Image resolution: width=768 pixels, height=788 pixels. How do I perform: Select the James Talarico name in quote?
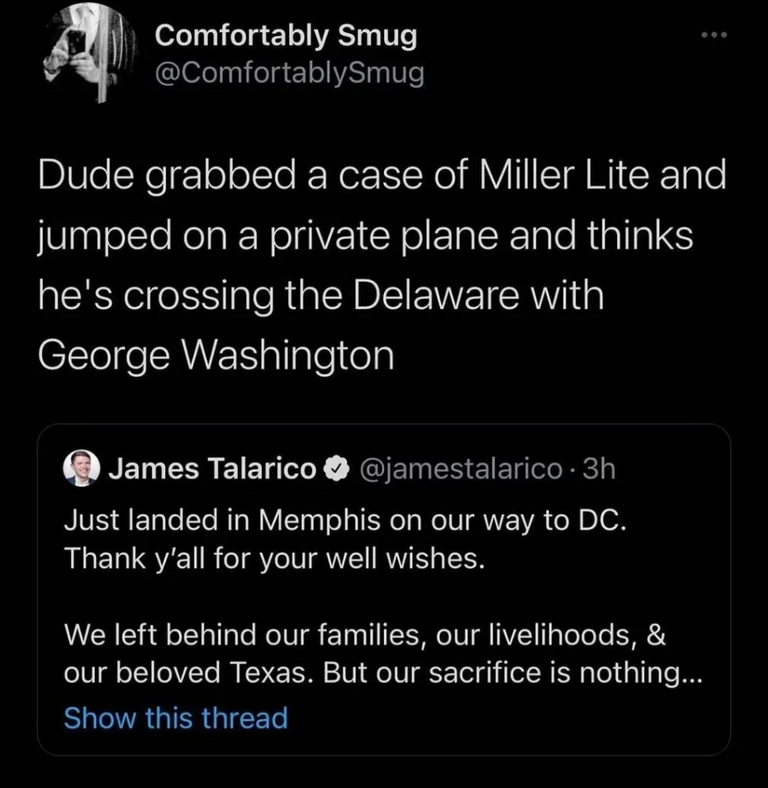[212, 467]
